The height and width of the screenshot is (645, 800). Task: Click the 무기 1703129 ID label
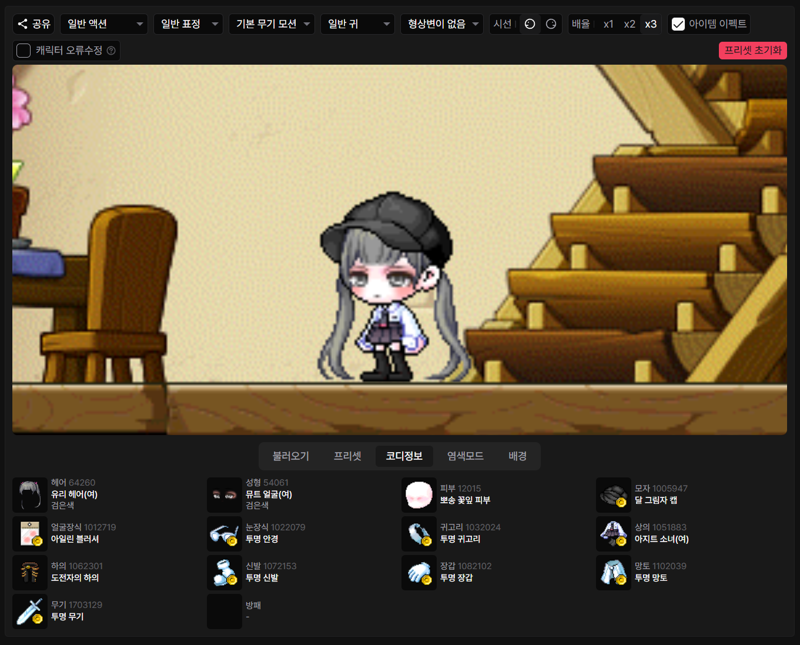[77, 605]
